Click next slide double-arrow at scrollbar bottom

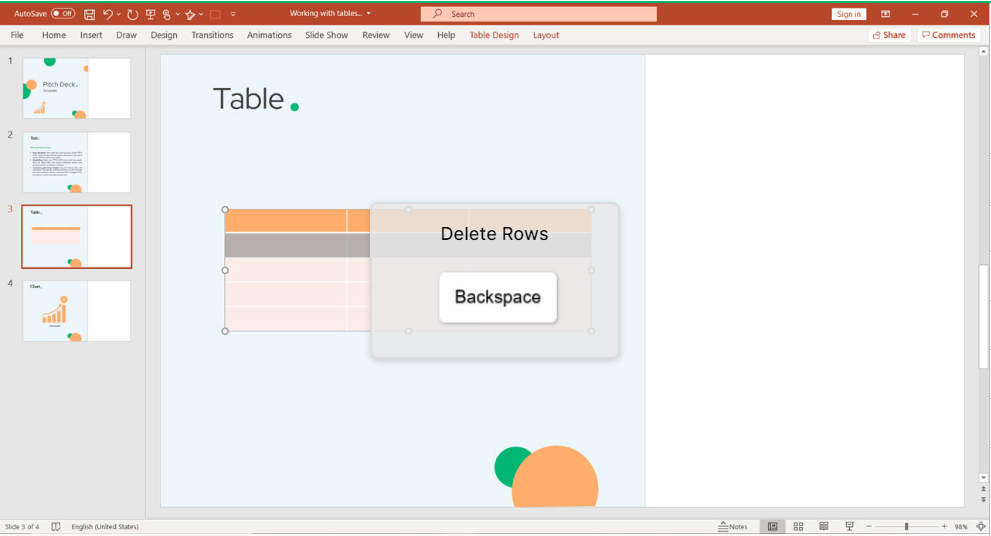tap(983, 499)
